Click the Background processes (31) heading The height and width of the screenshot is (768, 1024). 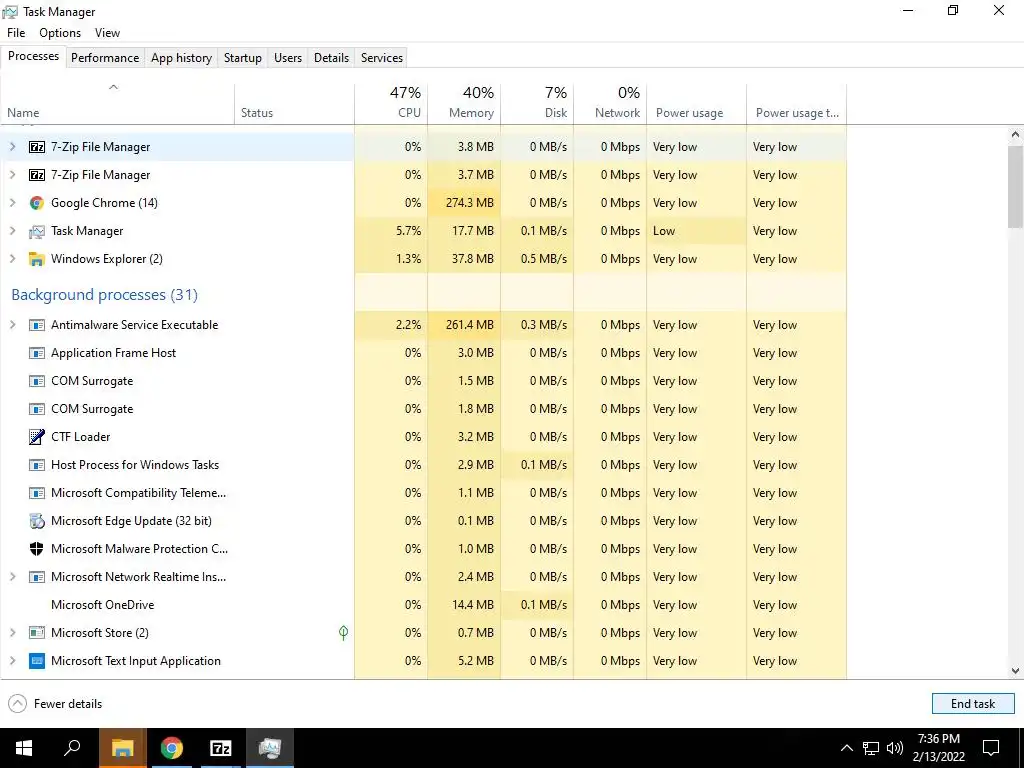pyautogui.click(x=104, y=295)
